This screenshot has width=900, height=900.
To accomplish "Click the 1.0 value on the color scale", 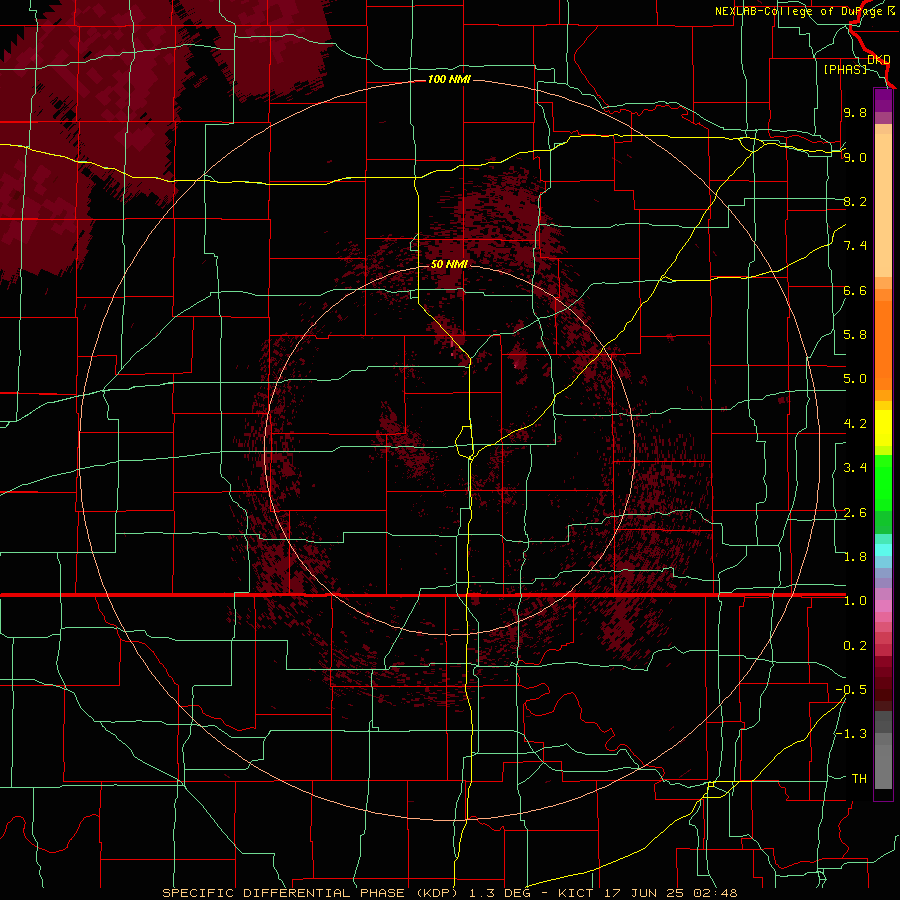I will click(855, 601).
